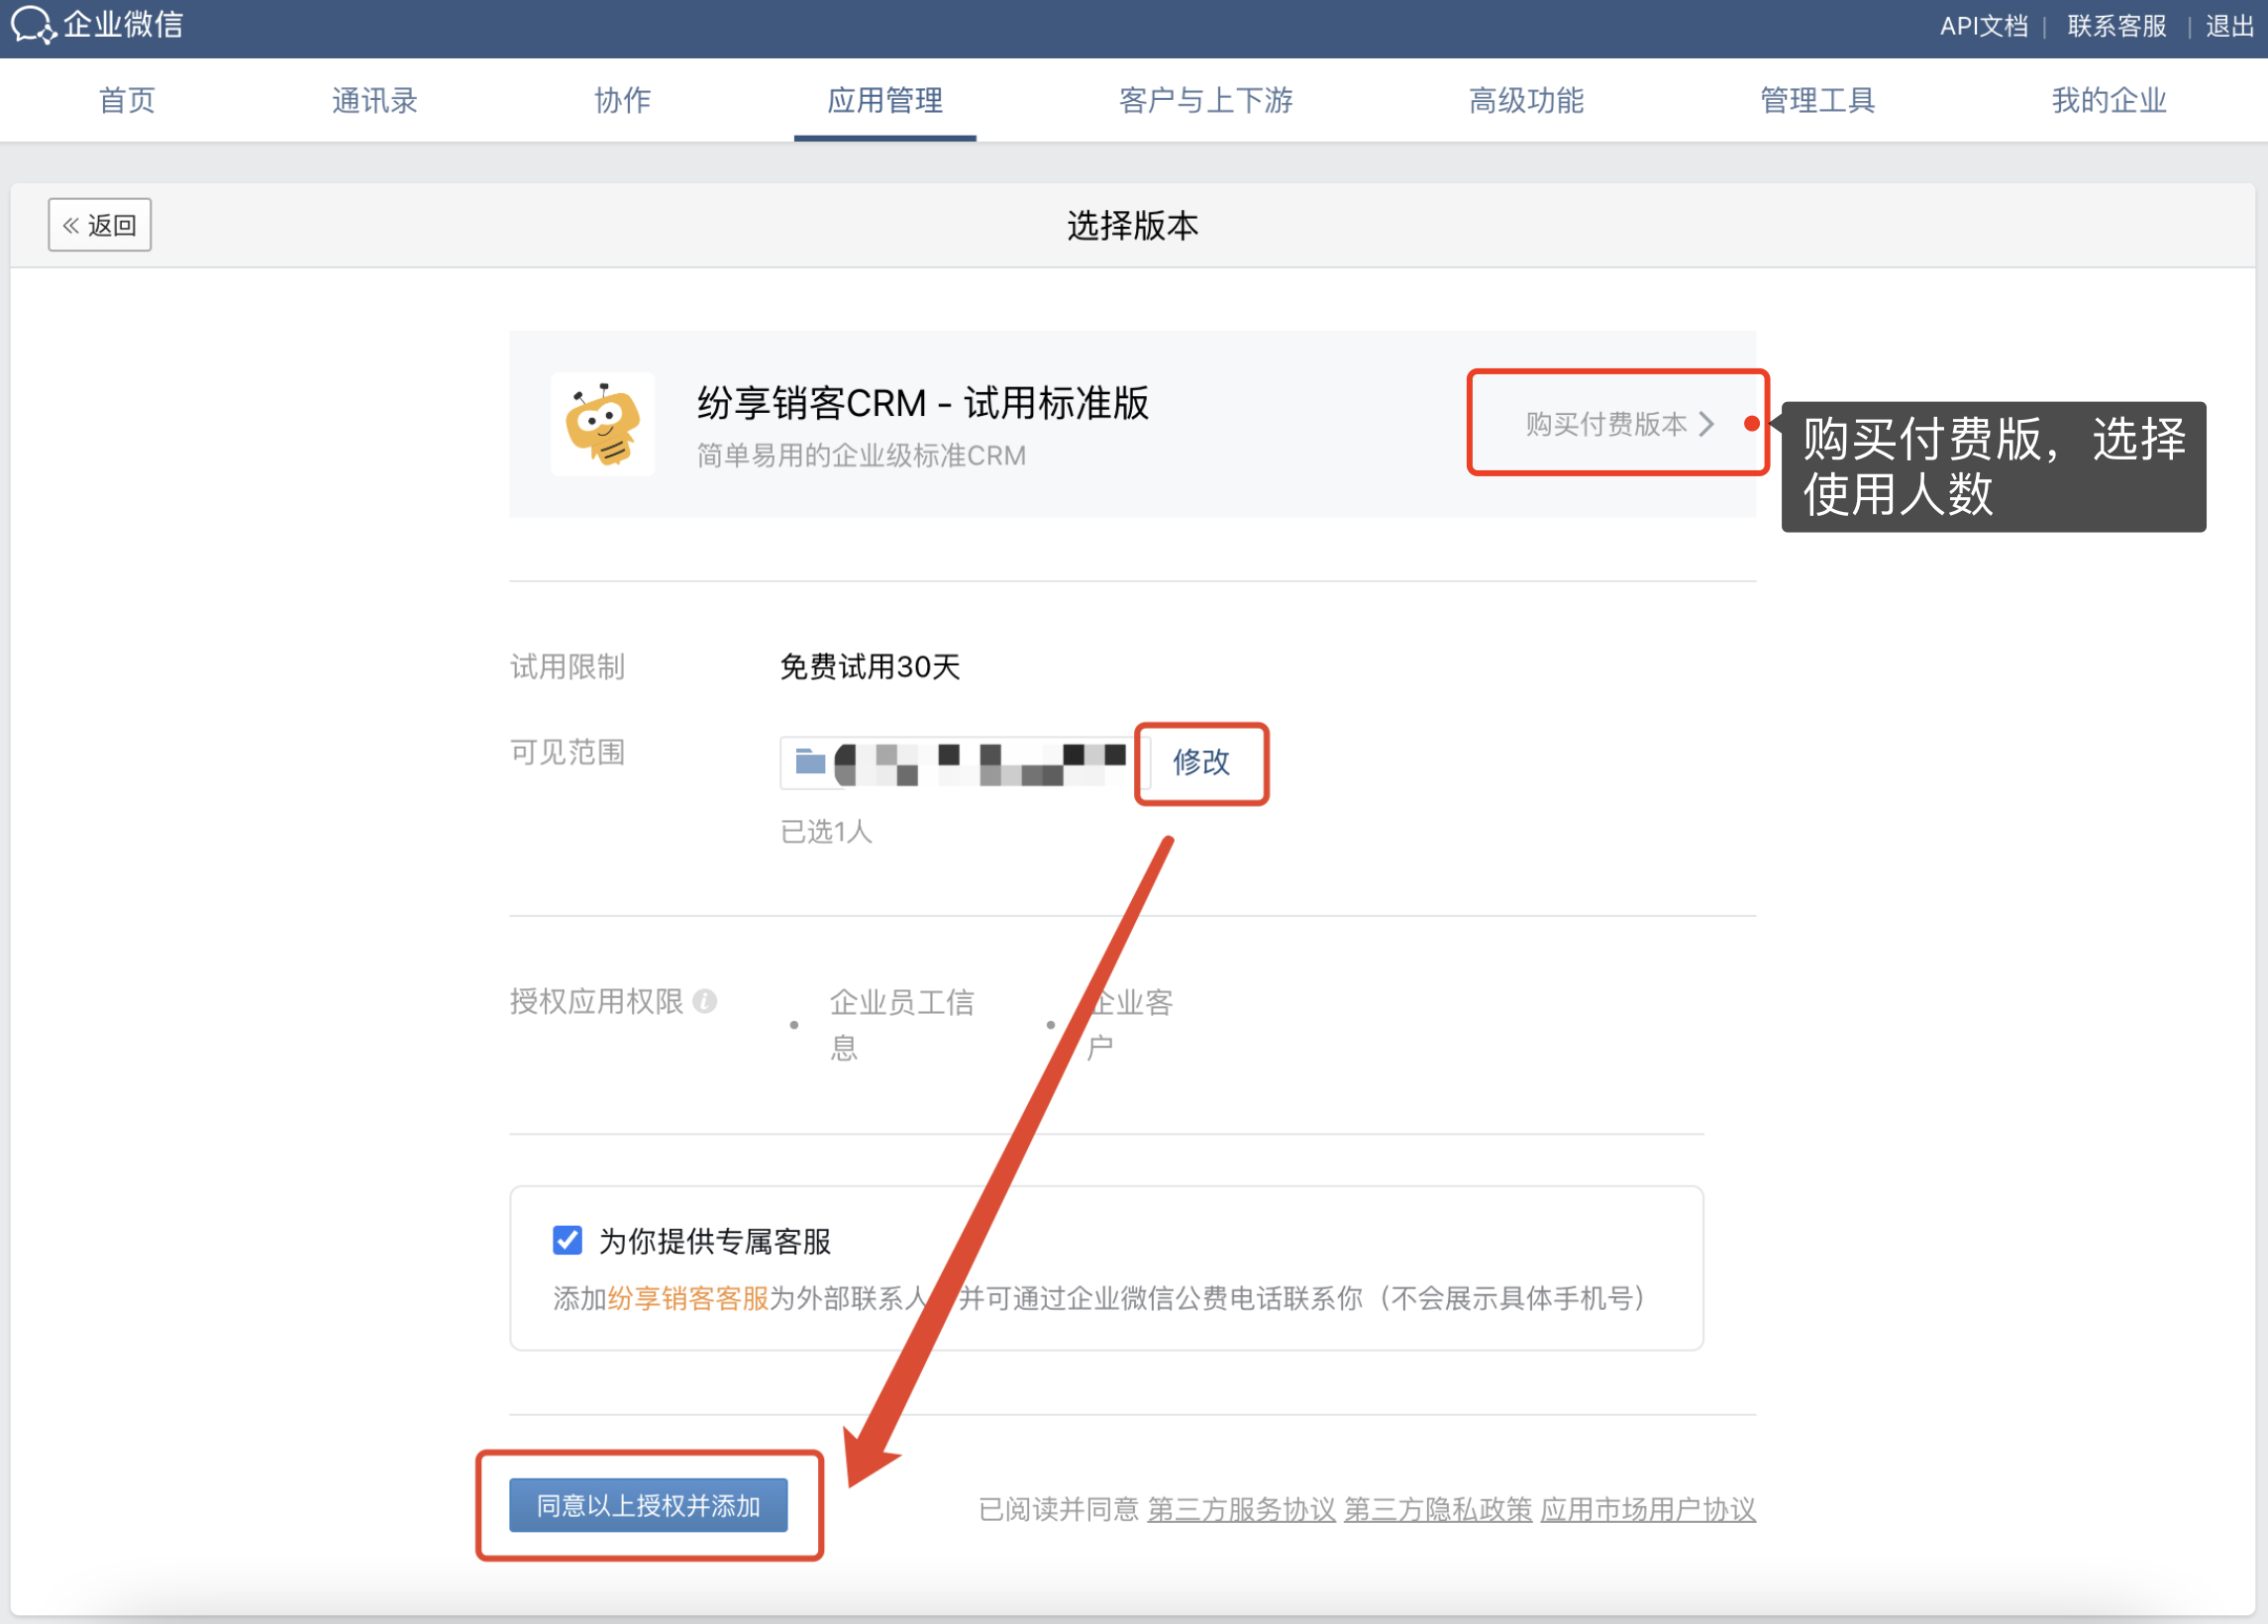The width and height of the screenshot is (2268, 1624).
Task: Click the 免费试用30天 text
Action: (x=870, y=666)
